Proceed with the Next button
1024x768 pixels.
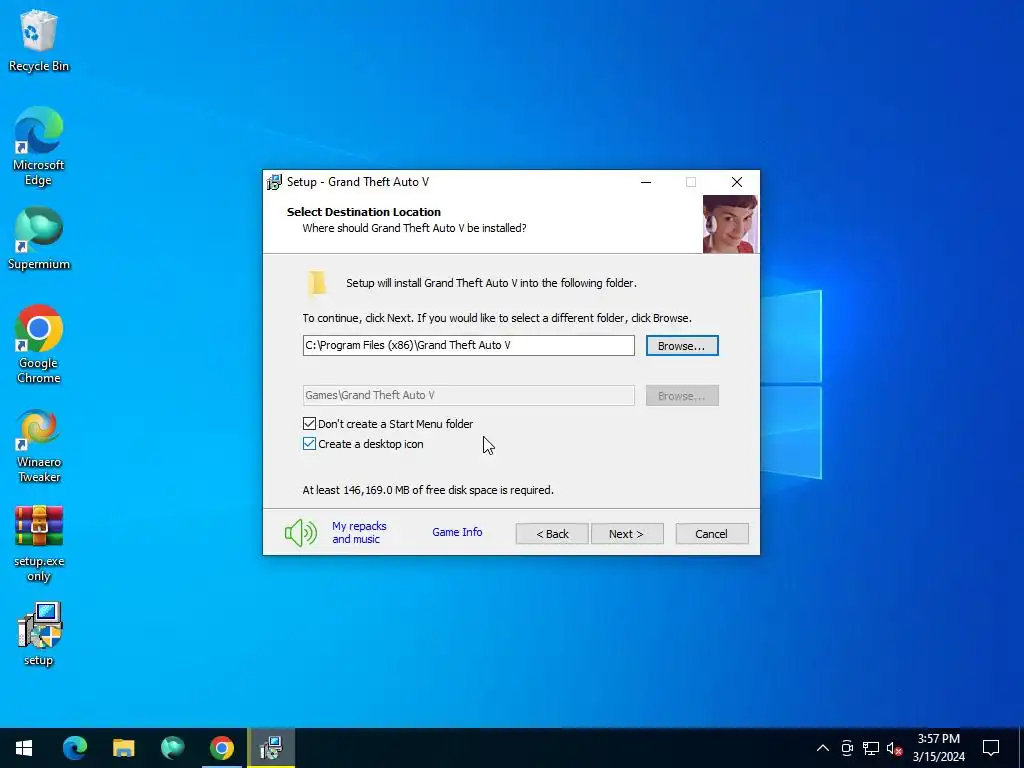tap(627, 534)
